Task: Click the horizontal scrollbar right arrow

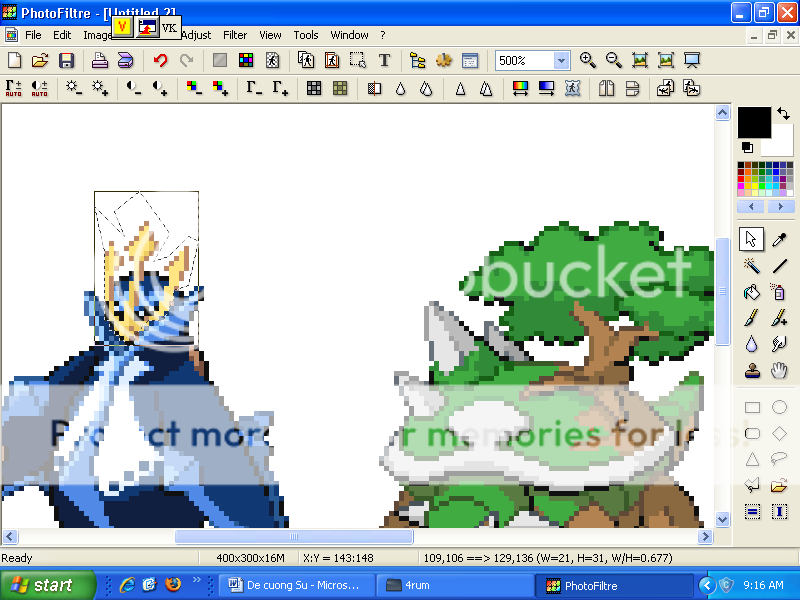Action: click(706, 537)
